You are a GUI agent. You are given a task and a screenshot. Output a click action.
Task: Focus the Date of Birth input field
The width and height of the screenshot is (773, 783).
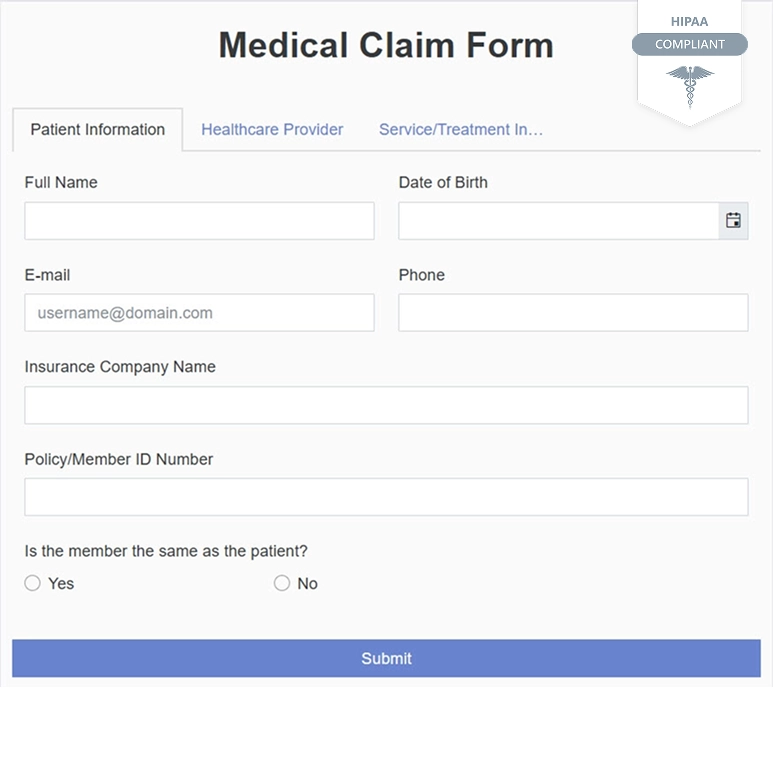point(558,221)
